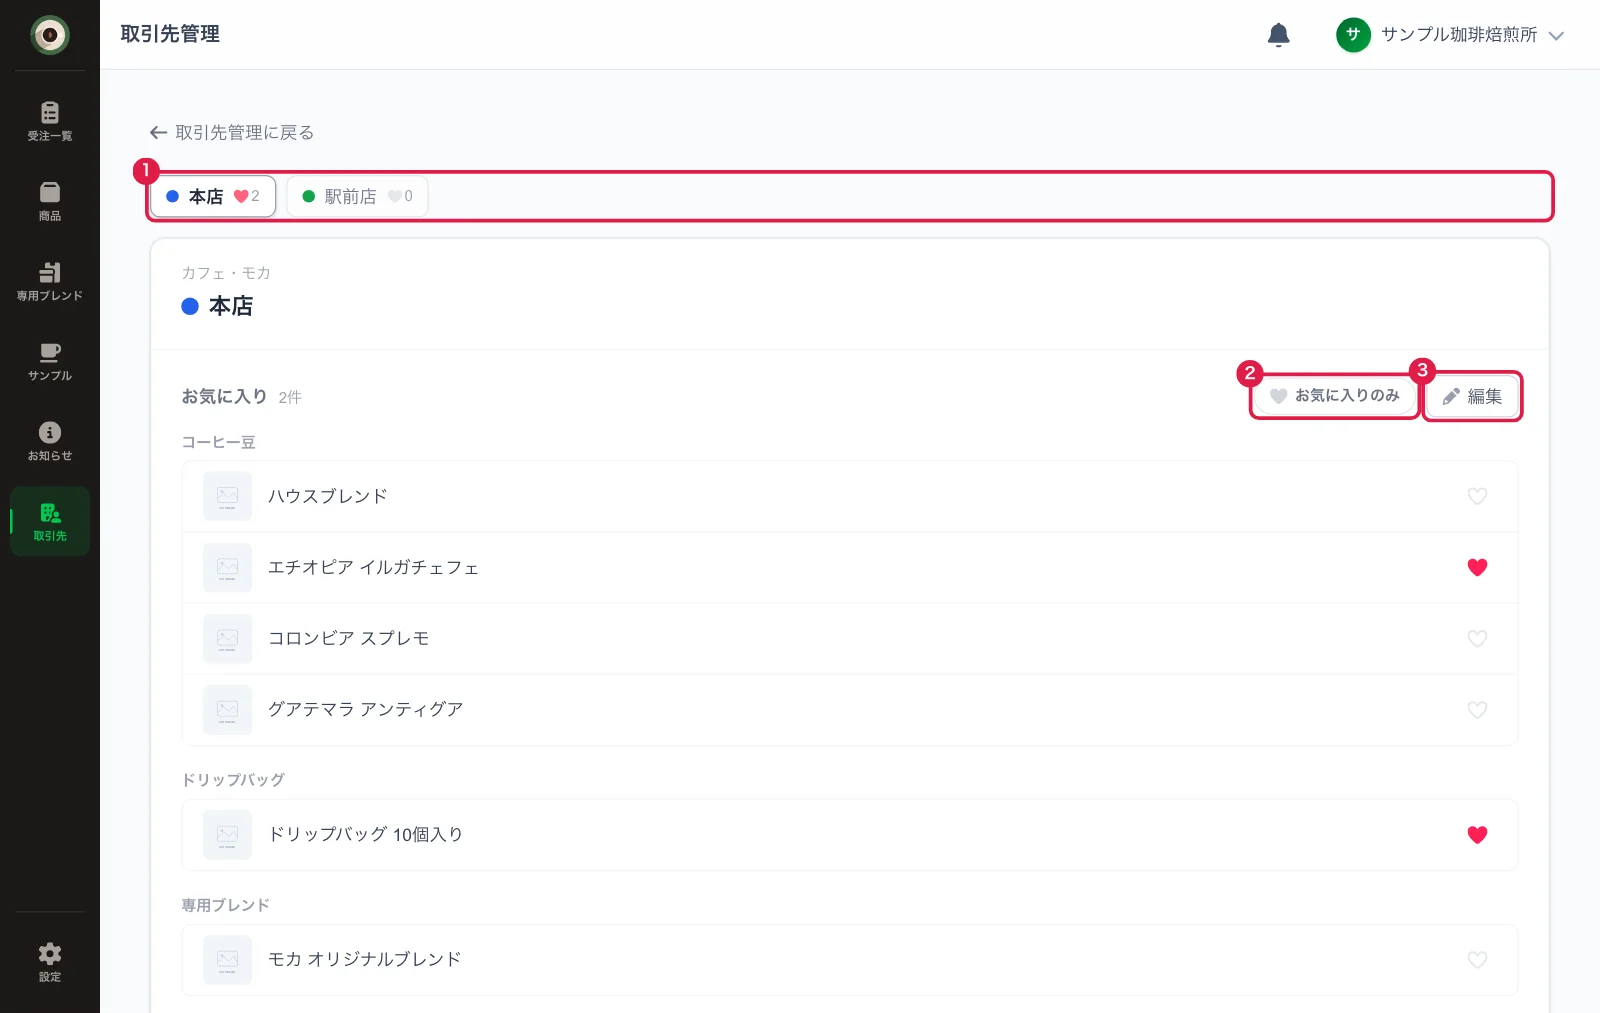Click グアテマラ アンティグア item name
Image resolution: width=1600 pixels, height=1013 pixels.
click(365, 709)
